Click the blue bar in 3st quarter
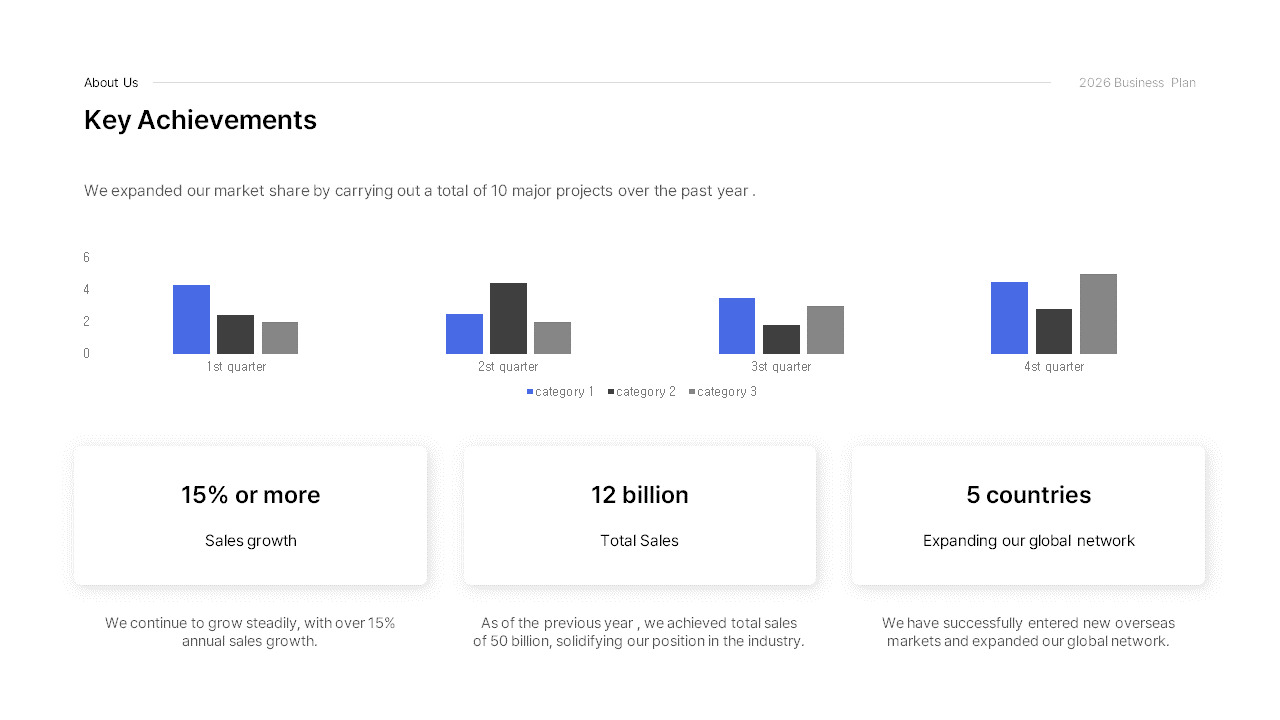Viewport: 1280px width, 720px height. [737, 326]
